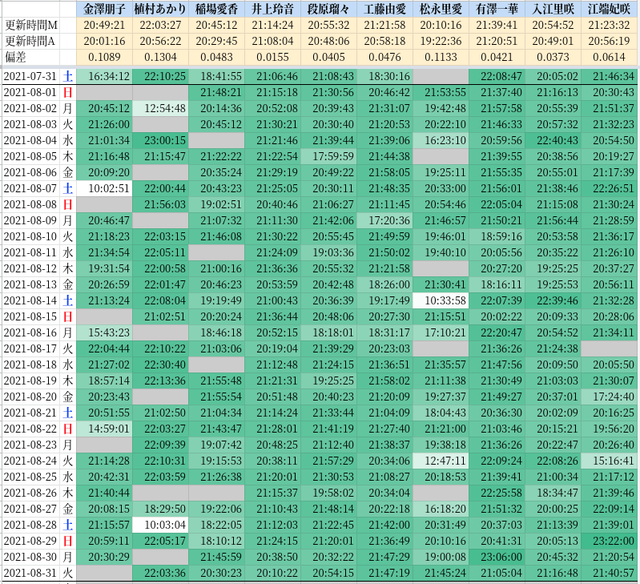The image size is (640, 584).
Task: Click the date cell 2021-07-31
Action: pos(30,76)
